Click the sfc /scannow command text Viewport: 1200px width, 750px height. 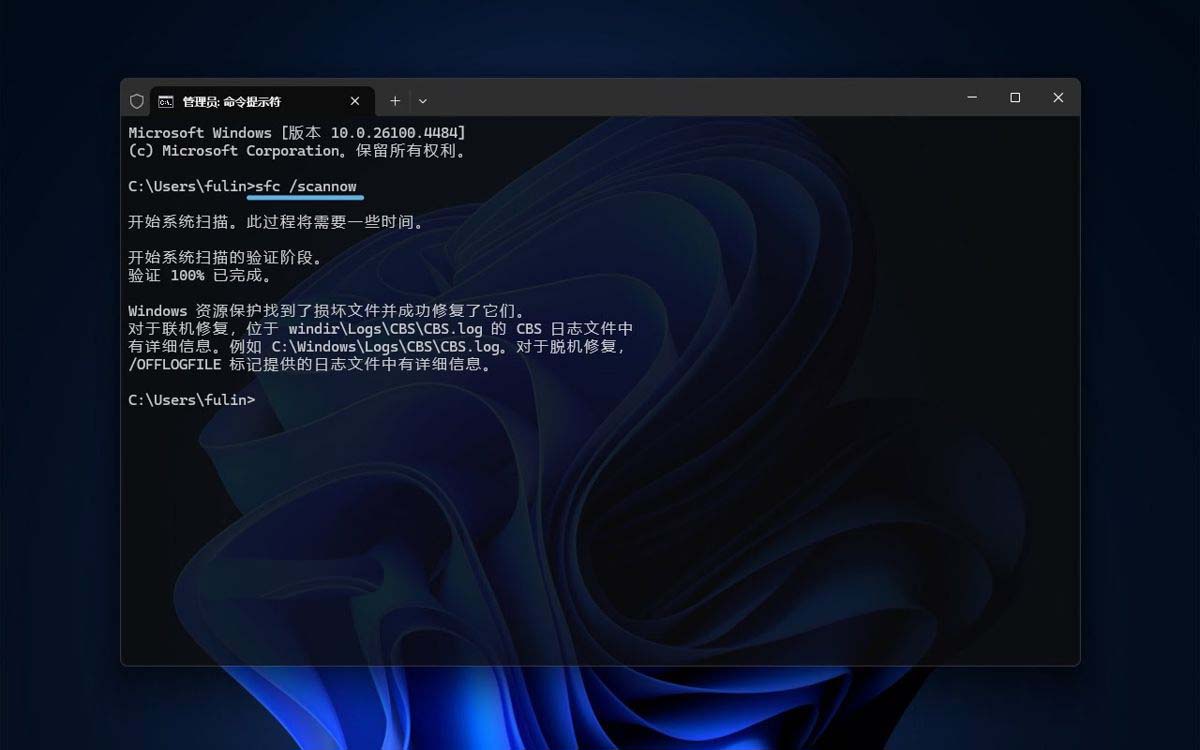pyautogui.click(x=306, y=186)
